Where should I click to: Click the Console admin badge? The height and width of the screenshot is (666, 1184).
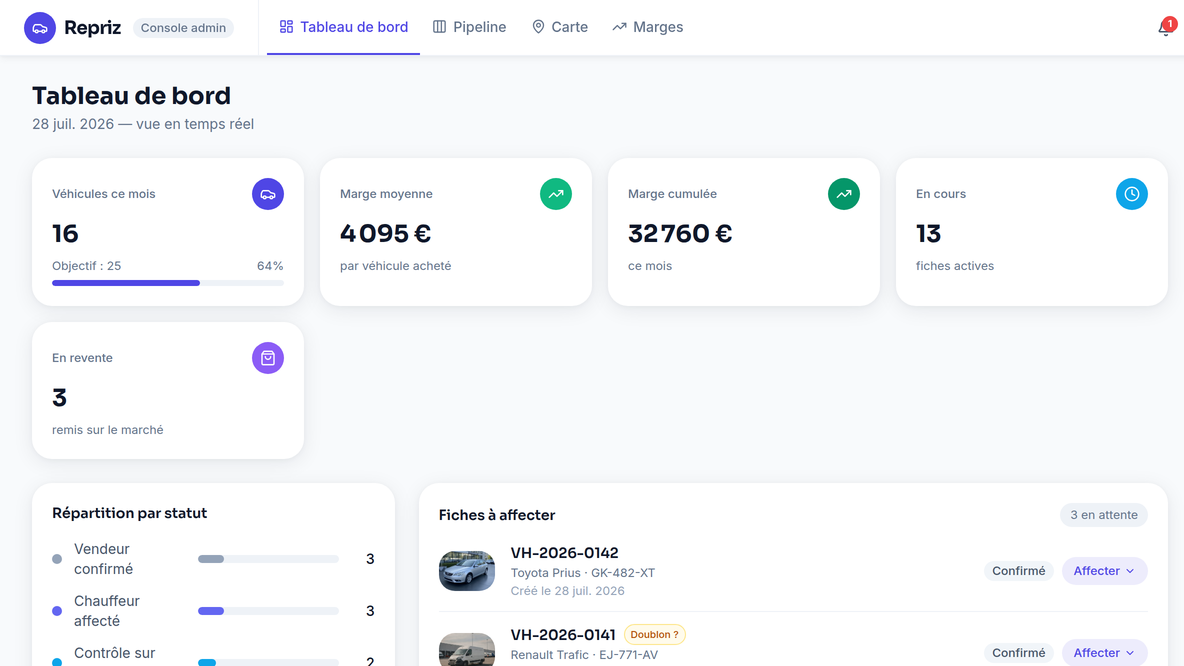click(183, 28)
